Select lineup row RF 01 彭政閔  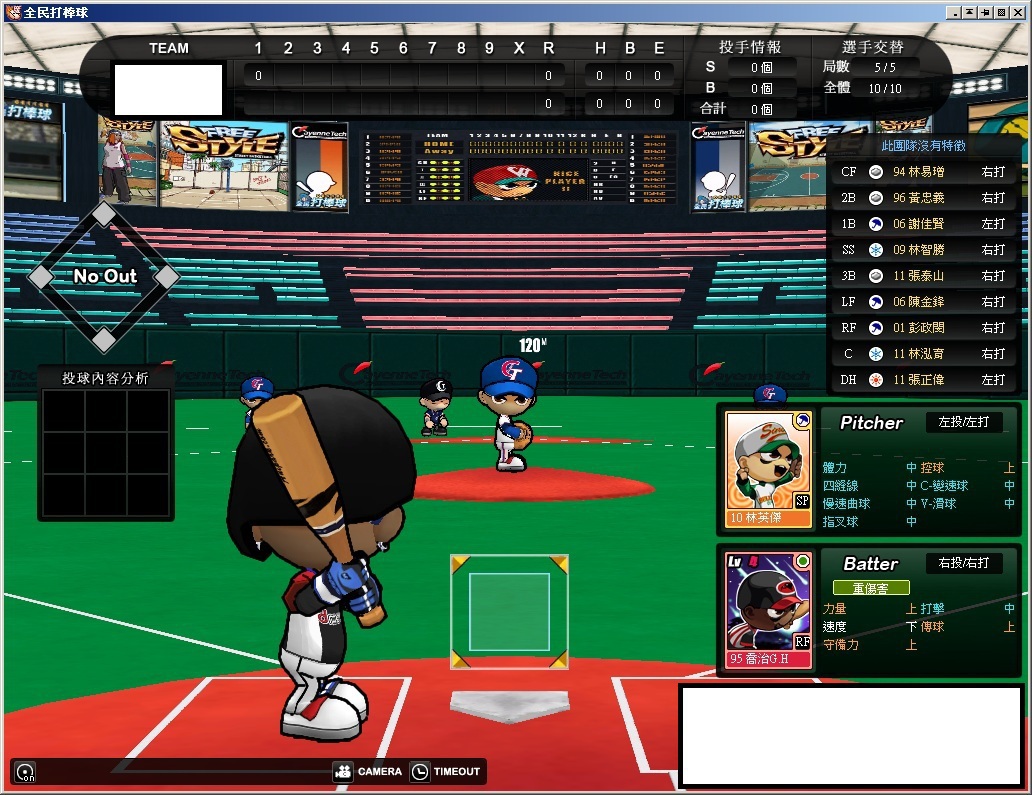pos(923,328)
